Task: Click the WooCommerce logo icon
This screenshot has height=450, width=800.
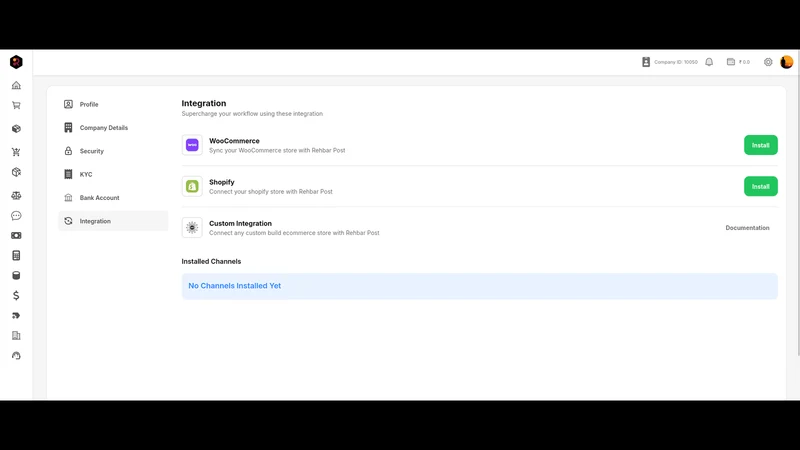Action: click(x=192, y=145)
